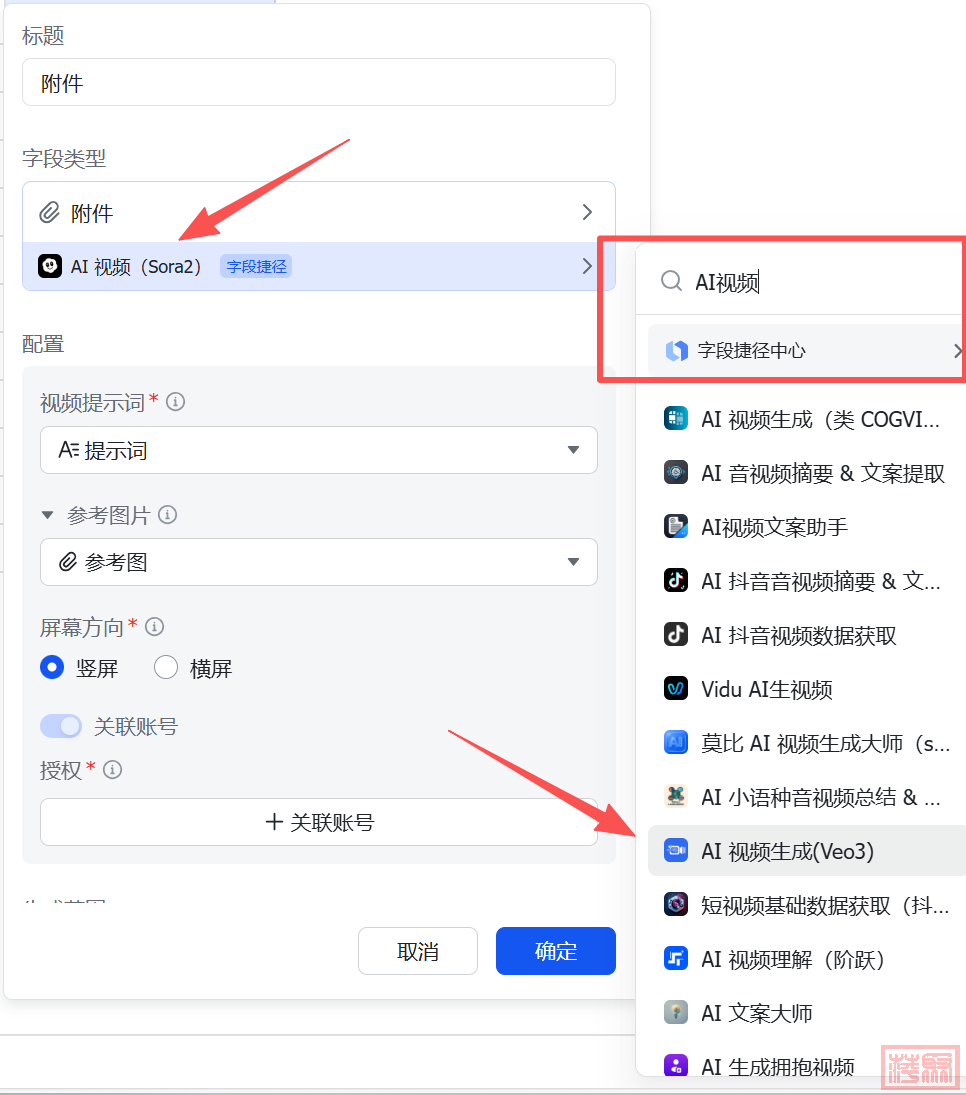This screenshot has width=966, height=1095.
Task: Open the 提示词 dropdown
Action: pyautogui.click(x=318, y=450)
